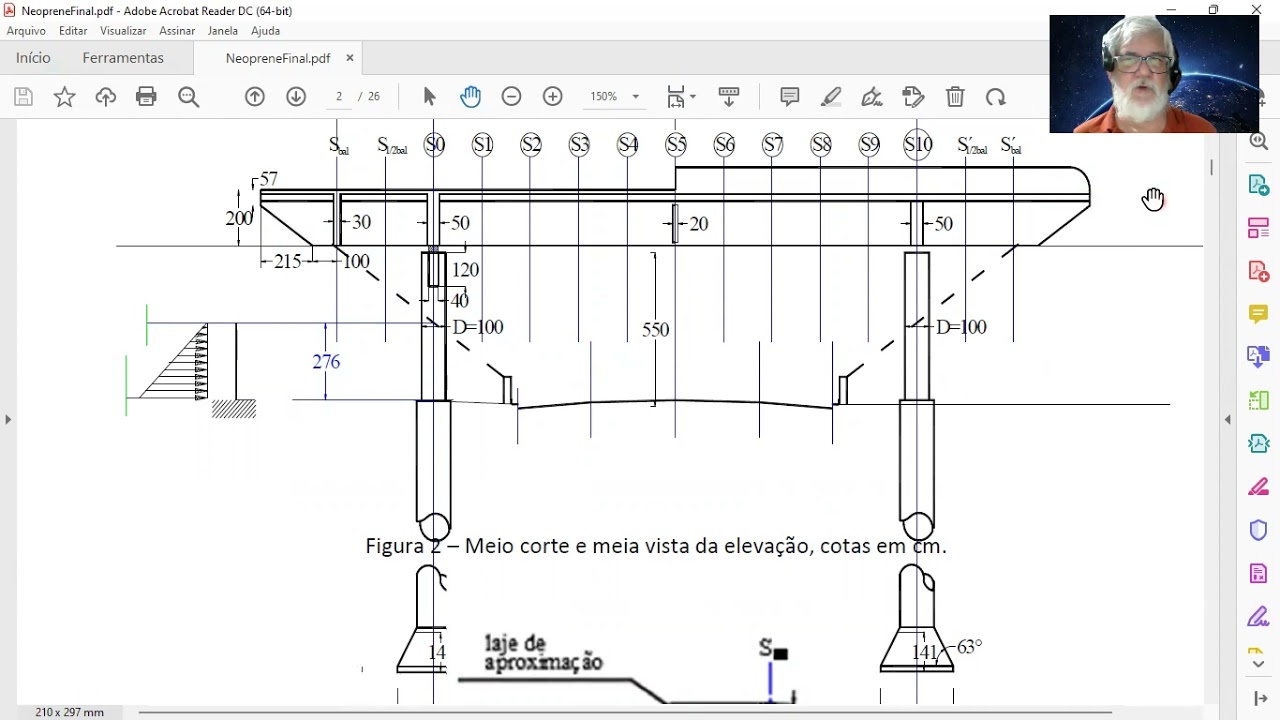The width and height of the screenshot is (1280, 720).
Task: Click the edit stamp toolbar icon
Action: 913,97
